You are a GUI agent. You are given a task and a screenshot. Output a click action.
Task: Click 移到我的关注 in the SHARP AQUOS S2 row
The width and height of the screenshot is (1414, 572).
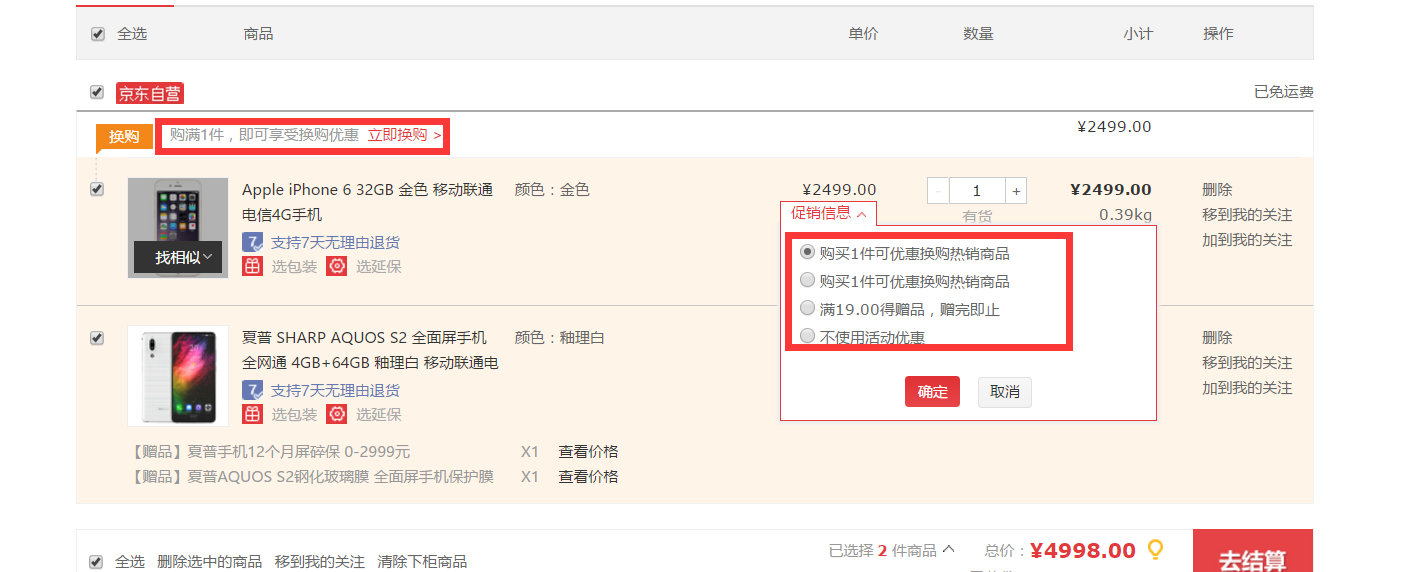(x=1247, y=362)
